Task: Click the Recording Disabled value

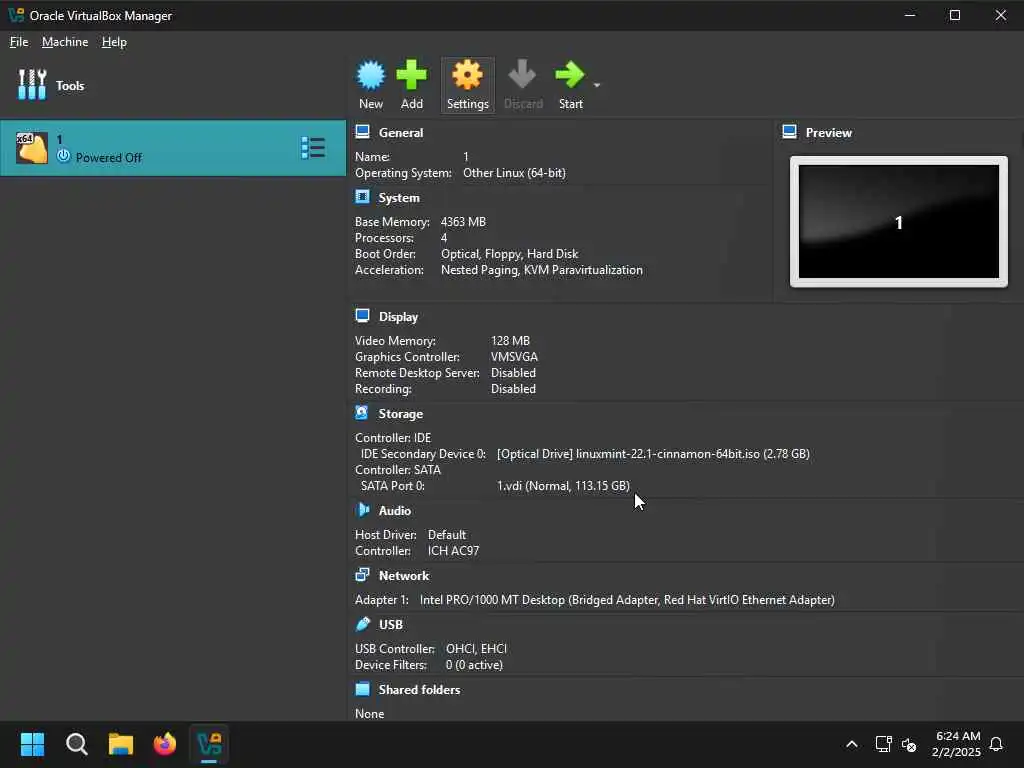Action: coord(513,389)
